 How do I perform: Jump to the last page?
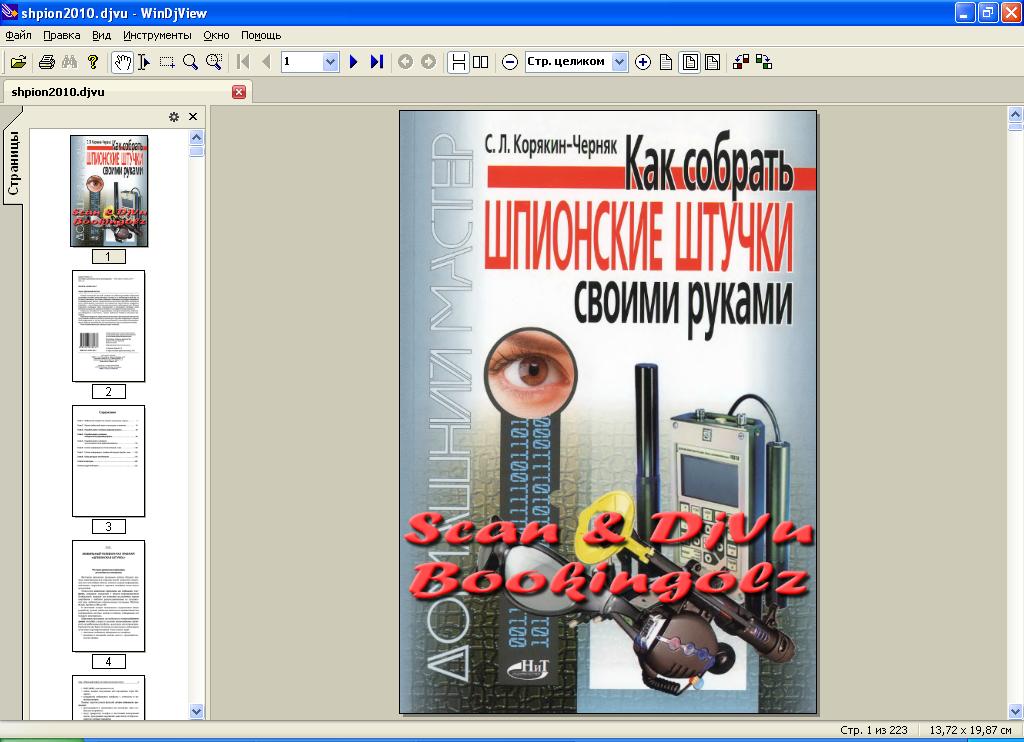377,62
